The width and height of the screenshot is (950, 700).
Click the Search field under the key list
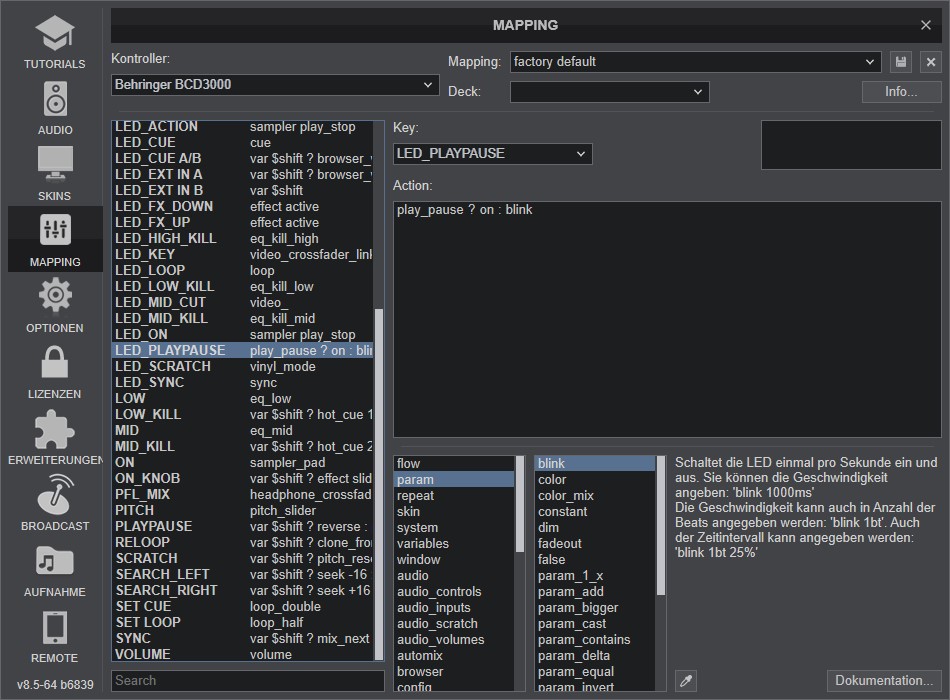[248, 681]
